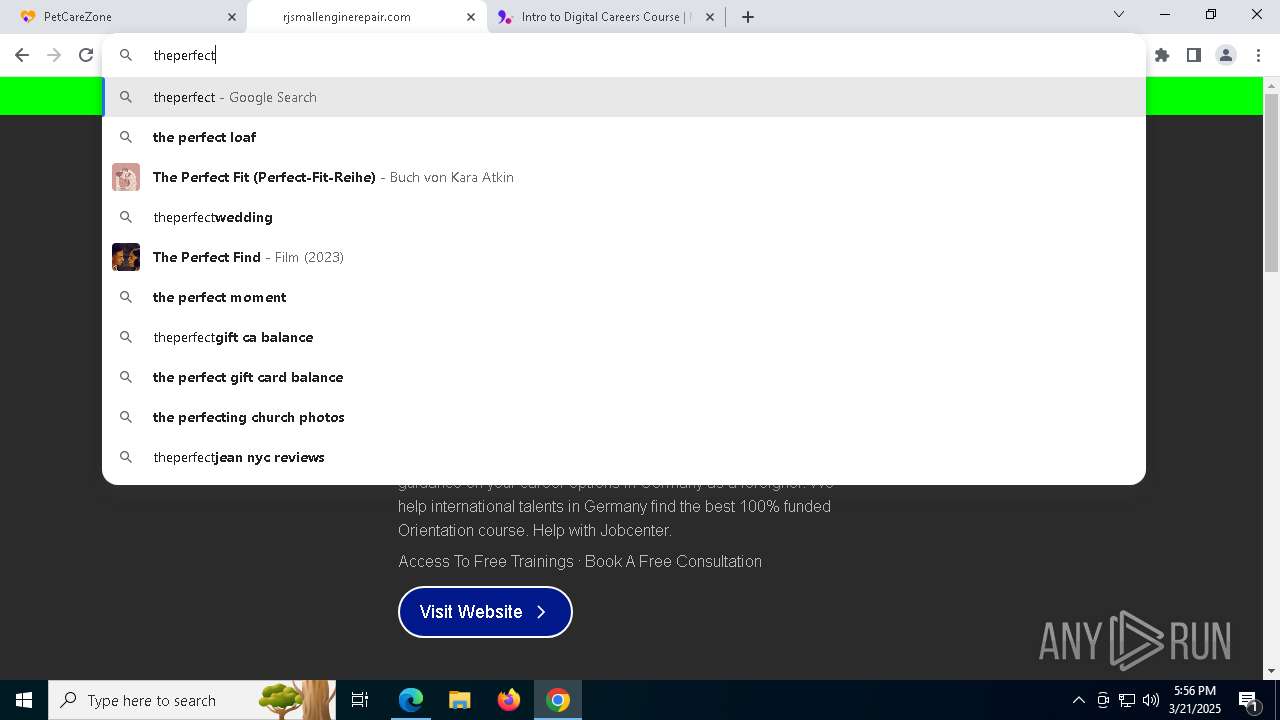Close the PetCareZone tab
Screen dimensions: 1280x720
[x=232, y=17]
